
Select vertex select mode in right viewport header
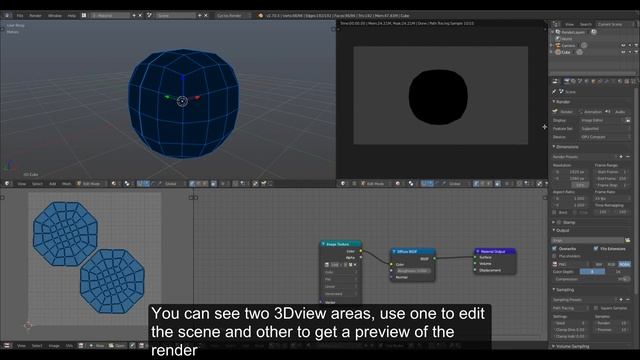(x=476, y=184)
